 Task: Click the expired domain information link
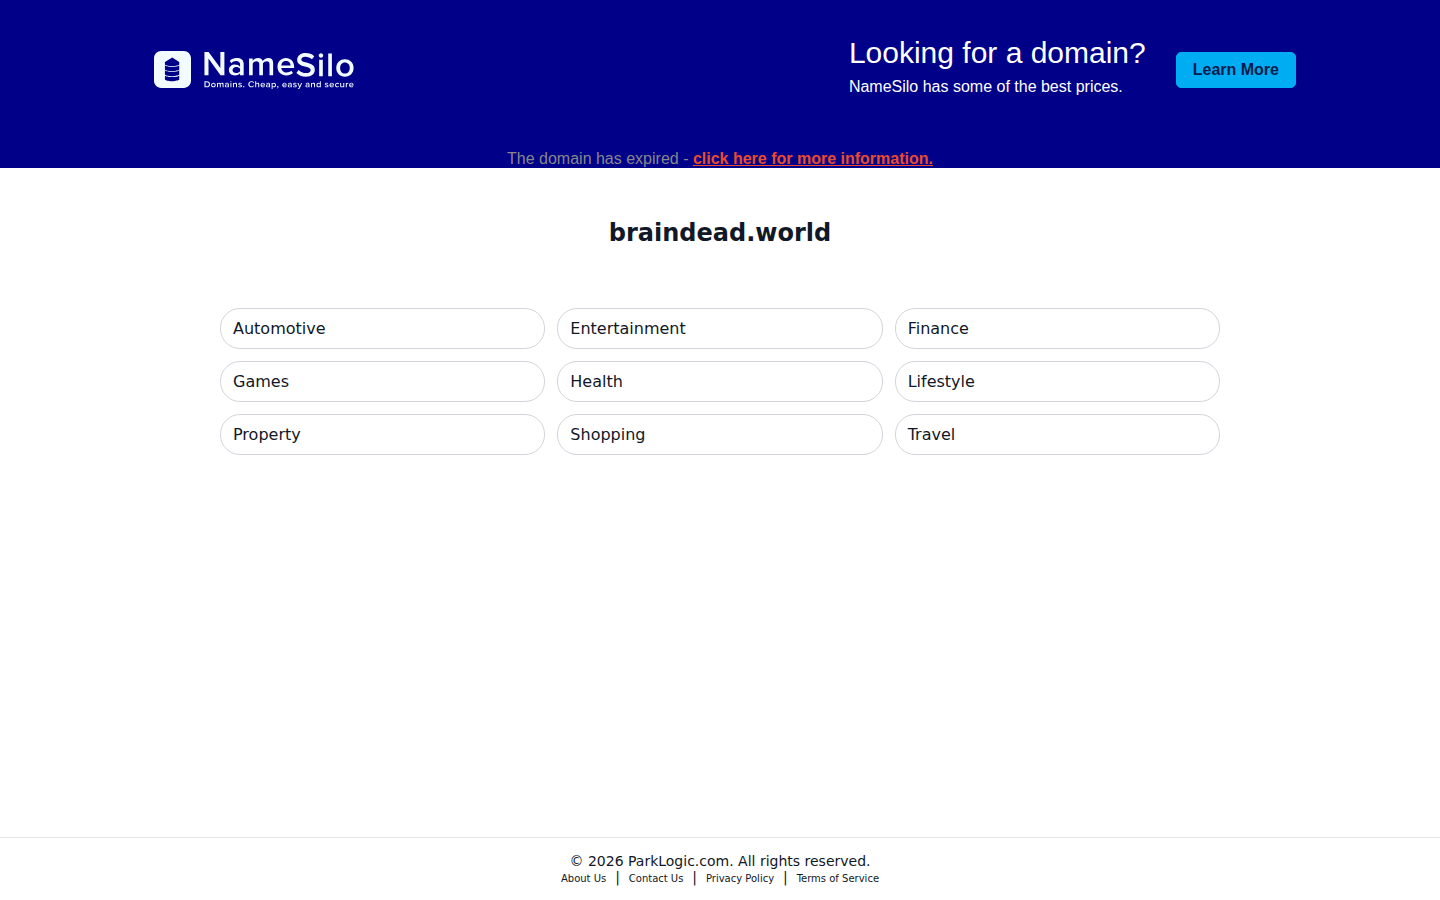click(x=812, y=158)
